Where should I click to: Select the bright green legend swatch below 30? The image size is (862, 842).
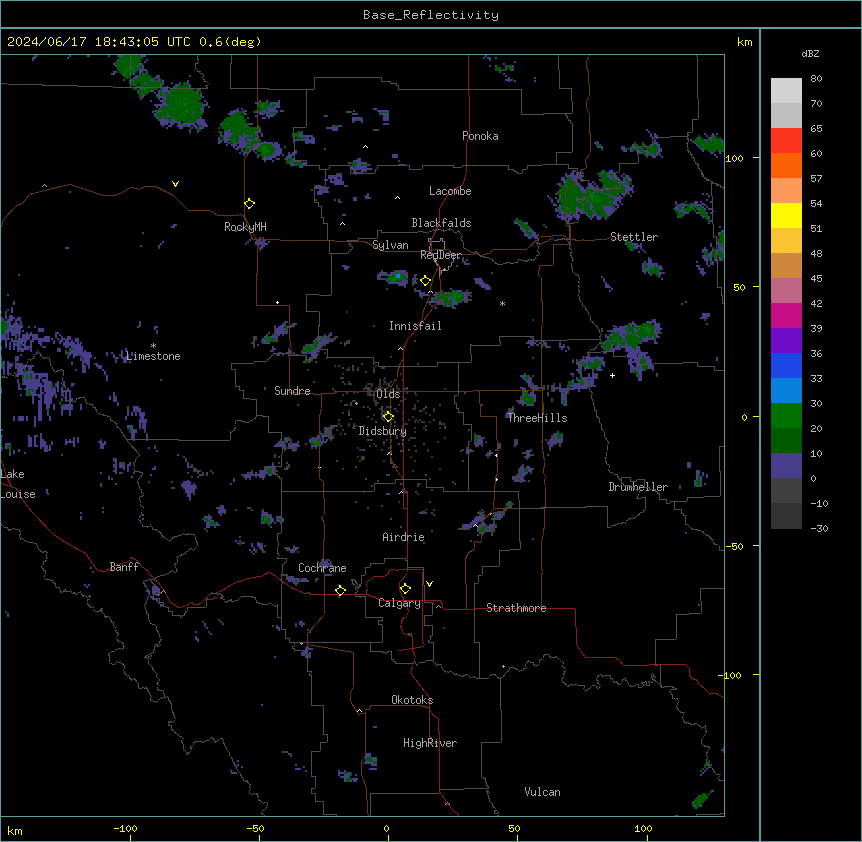click(x=786, y=416)
